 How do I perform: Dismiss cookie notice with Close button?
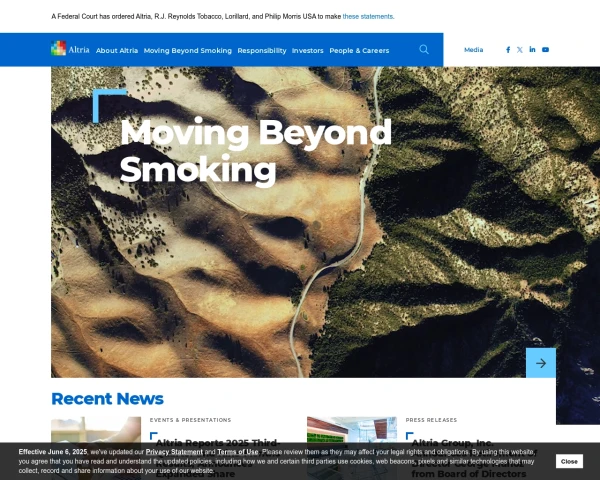click(x=569, y=461)
